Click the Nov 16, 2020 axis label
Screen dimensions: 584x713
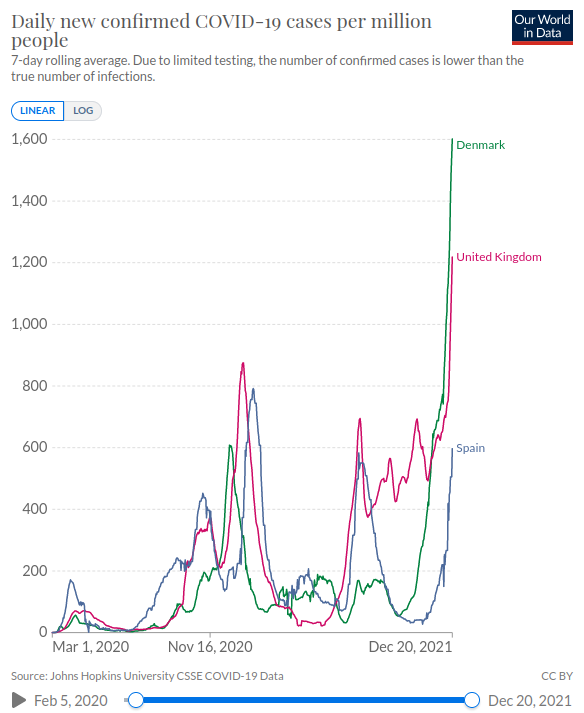tap(210, 647)
